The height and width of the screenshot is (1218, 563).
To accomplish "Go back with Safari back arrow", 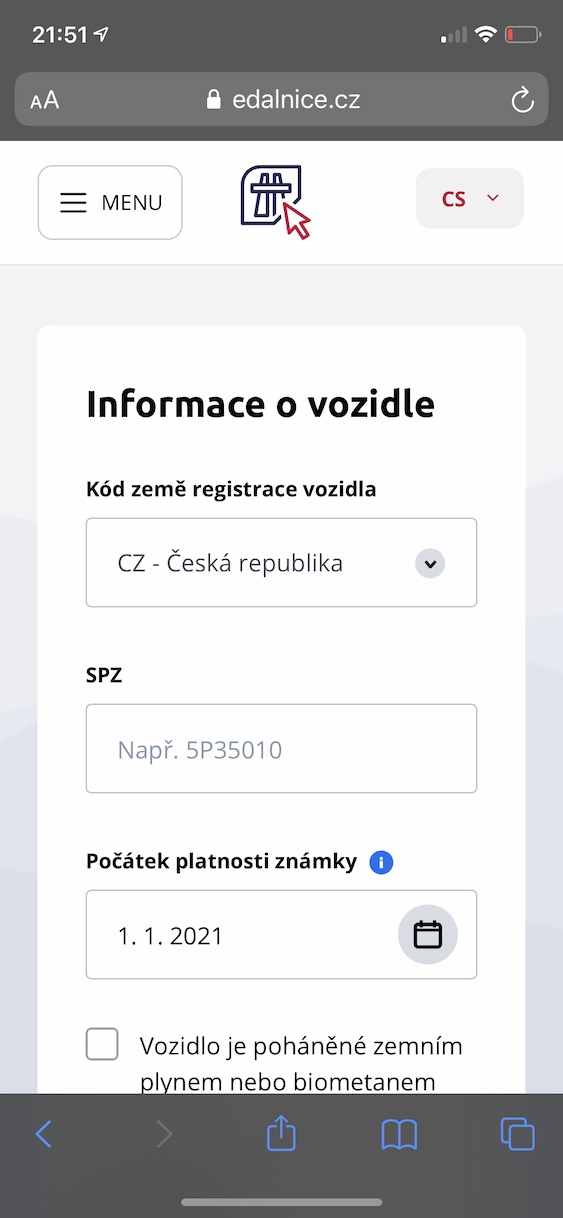I will [x=43, y=1134].
